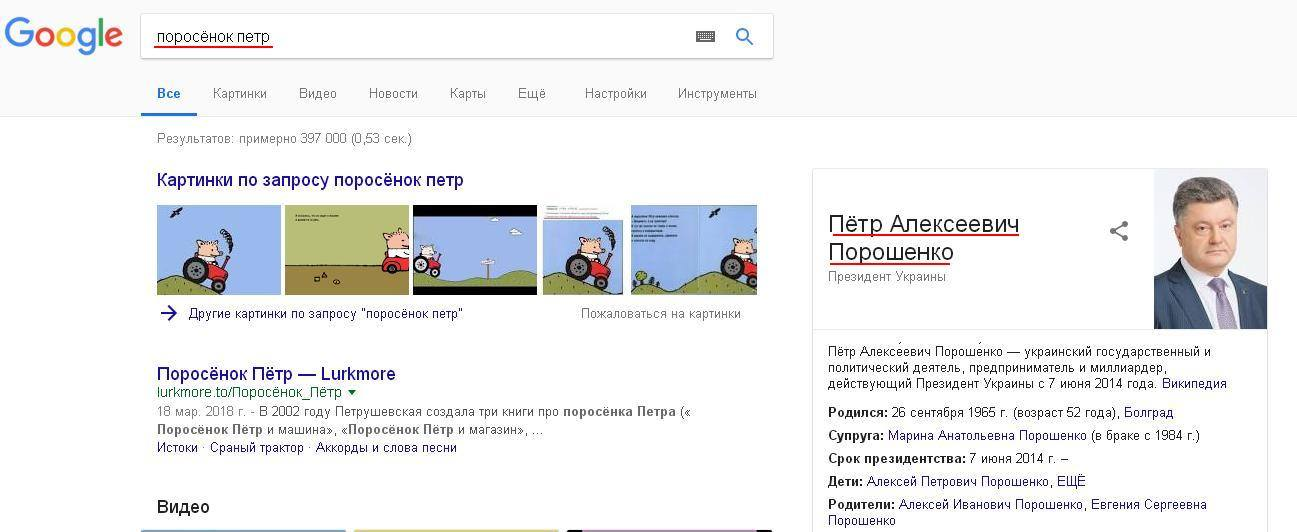Screen dimensions: 1297x532
Task: Share the Порошенко knowledge panel
Action: click(1119, 231)
